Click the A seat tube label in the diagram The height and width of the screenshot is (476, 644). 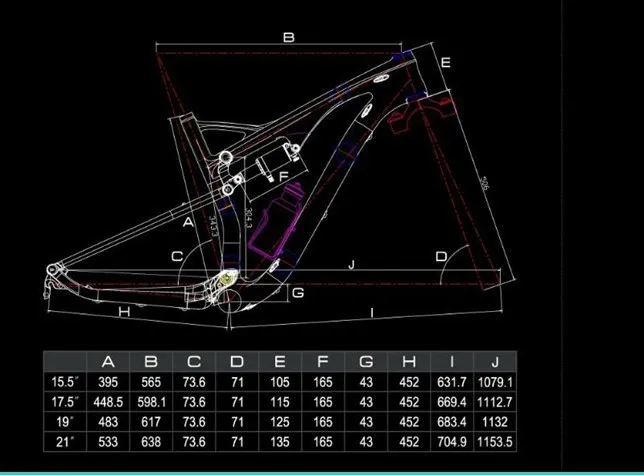click(x=188, y=222)
